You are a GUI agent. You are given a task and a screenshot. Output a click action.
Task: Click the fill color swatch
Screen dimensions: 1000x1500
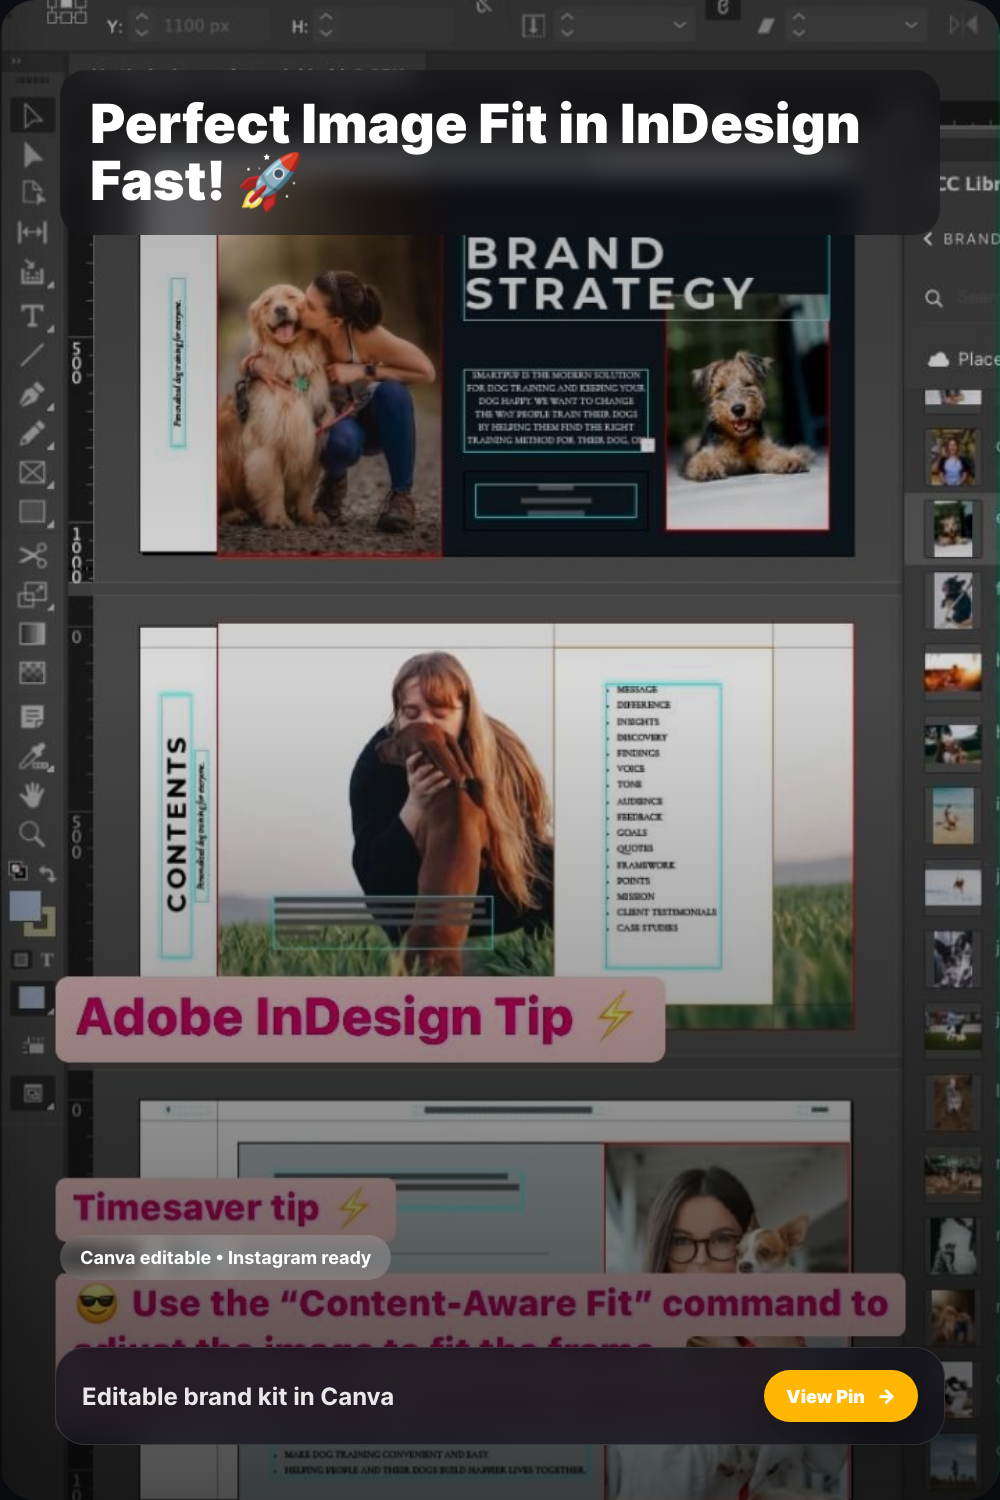[25, 906]
